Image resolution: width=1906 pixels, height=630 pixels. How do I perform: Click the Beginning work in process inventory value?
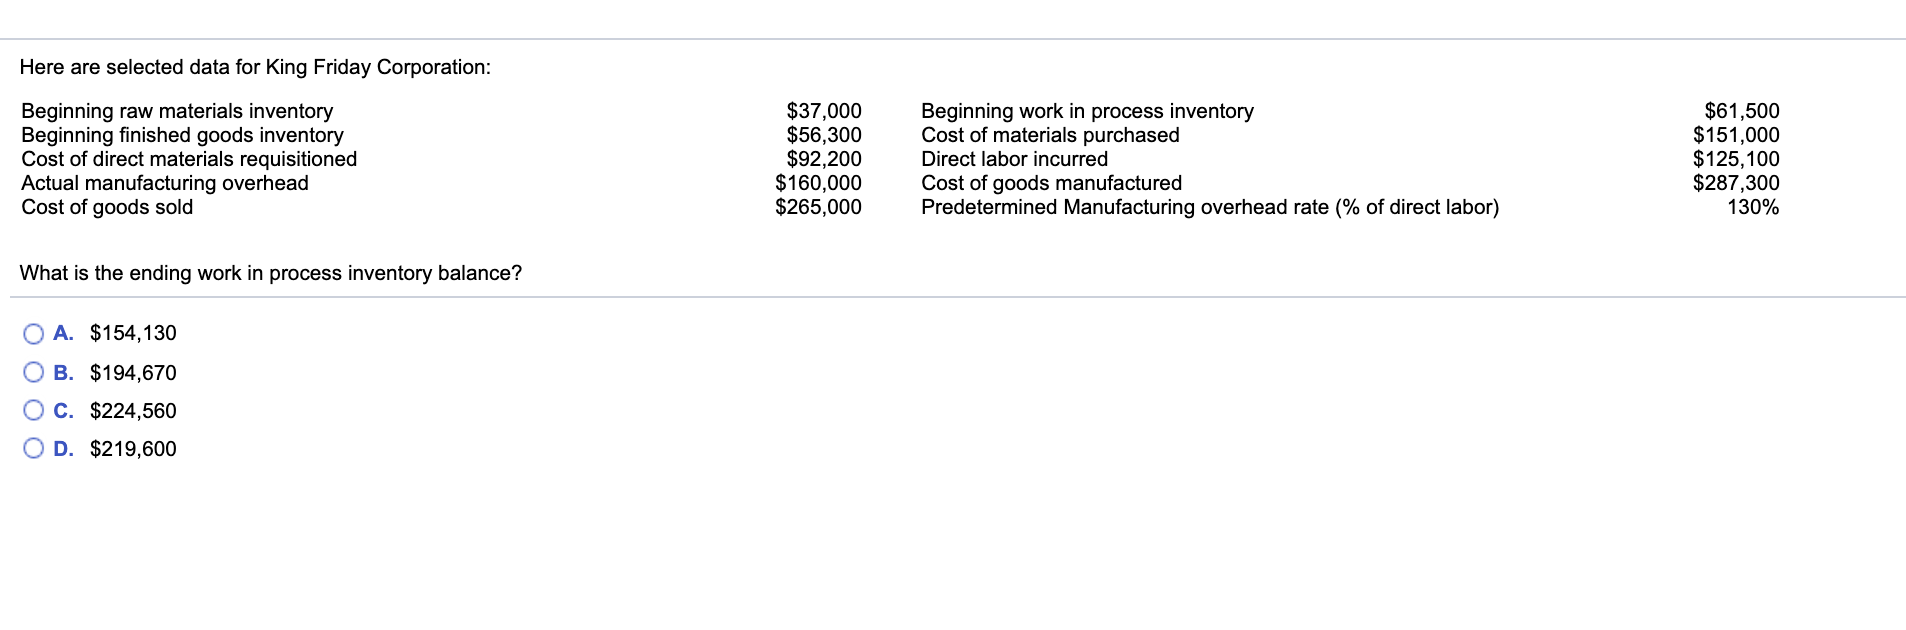[1749, 111]
